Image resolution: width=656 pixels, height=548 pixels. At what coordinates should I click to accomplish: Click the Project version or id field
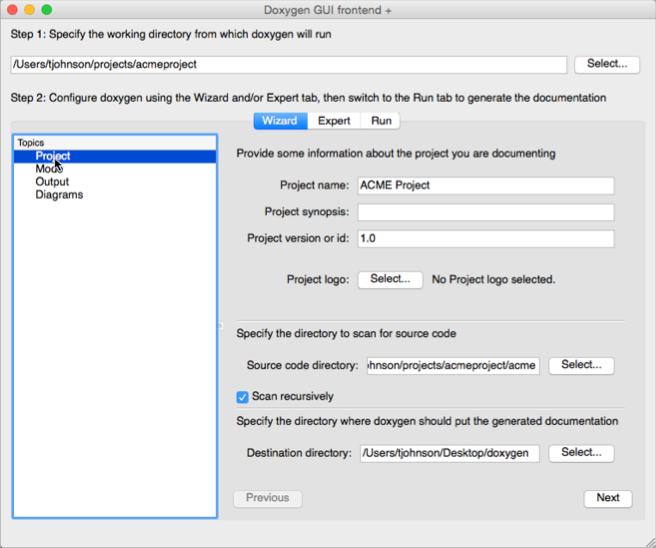pos(485,239)
